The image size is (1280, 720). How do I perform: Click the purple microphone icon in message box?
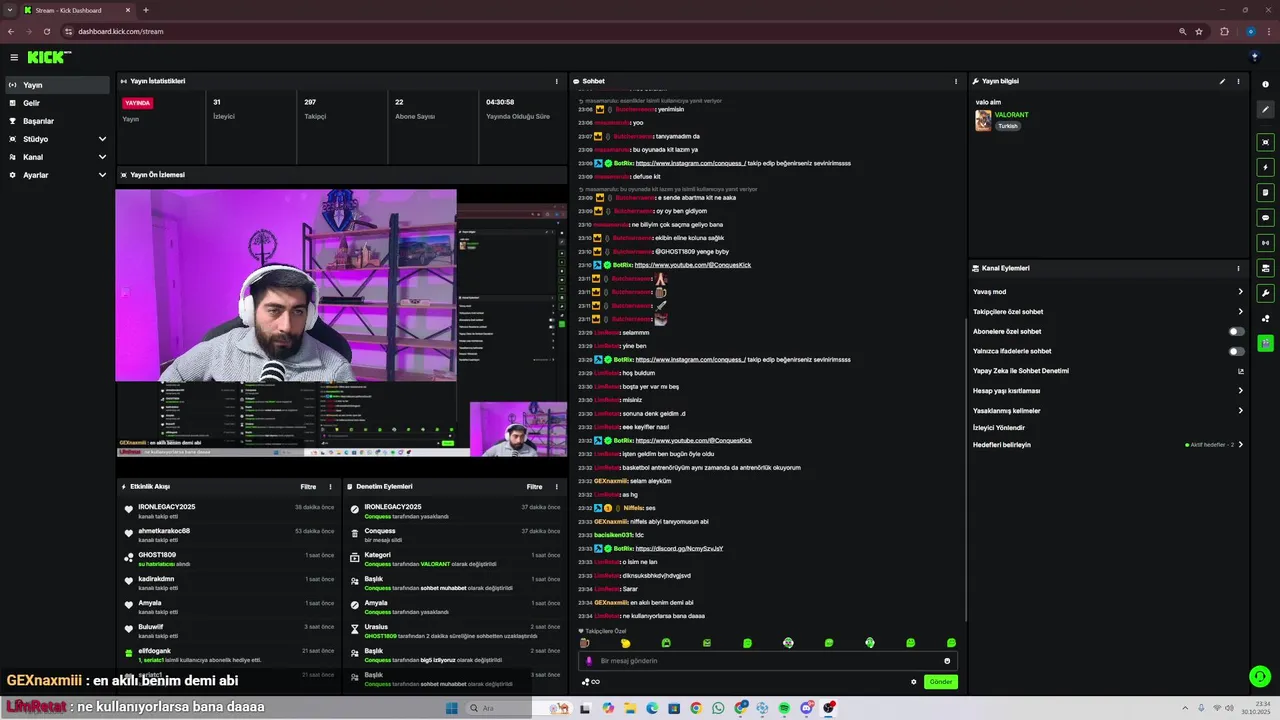pyautogui.click(x=588, y=661)
